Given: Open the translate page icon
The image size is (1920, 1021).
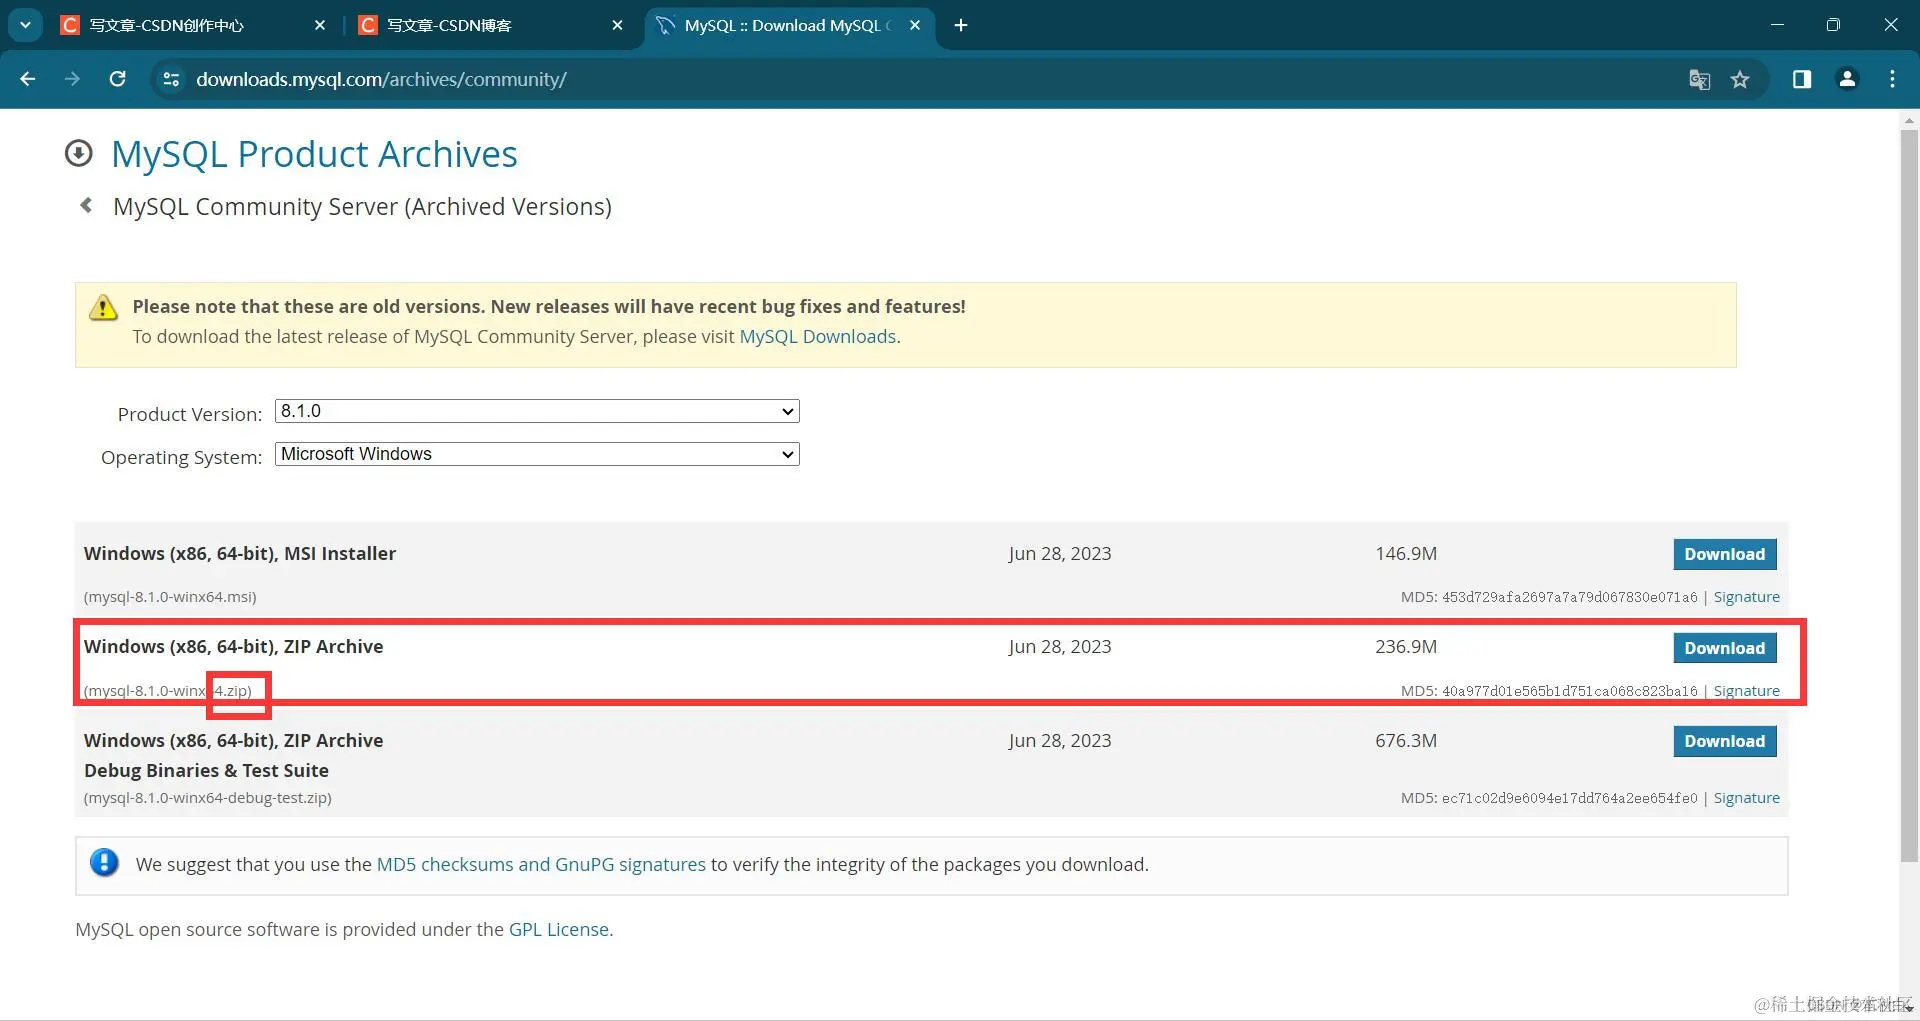Looking at the screenshot, I should click(x=1699, y=79).
